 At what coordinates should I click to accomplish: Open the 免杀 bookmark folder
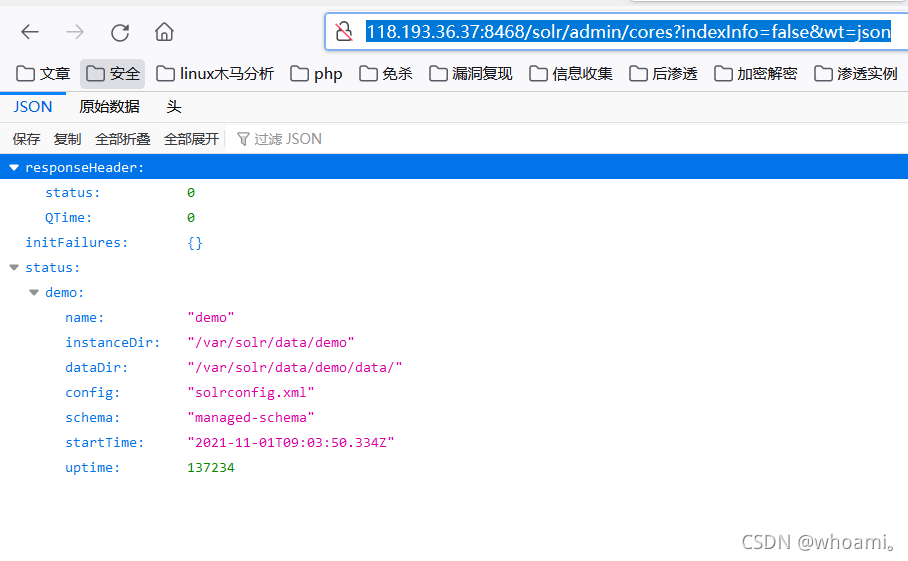(386, 74)
